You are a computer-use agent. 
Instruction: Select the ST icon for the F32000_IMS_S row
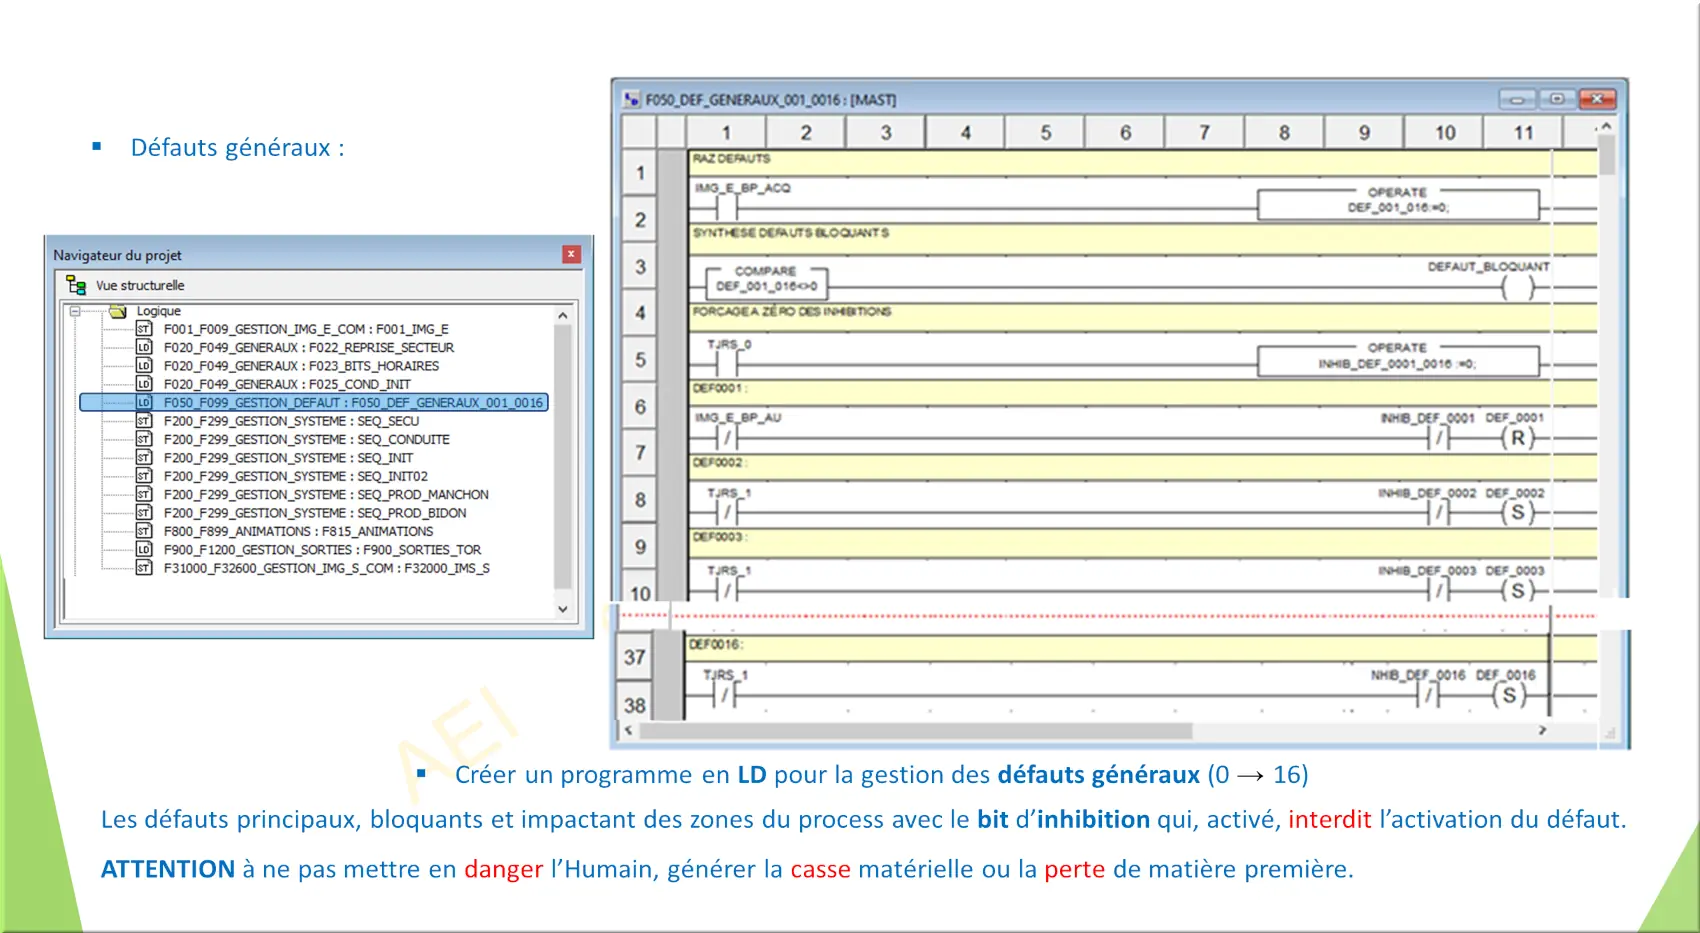pos(144,568)
